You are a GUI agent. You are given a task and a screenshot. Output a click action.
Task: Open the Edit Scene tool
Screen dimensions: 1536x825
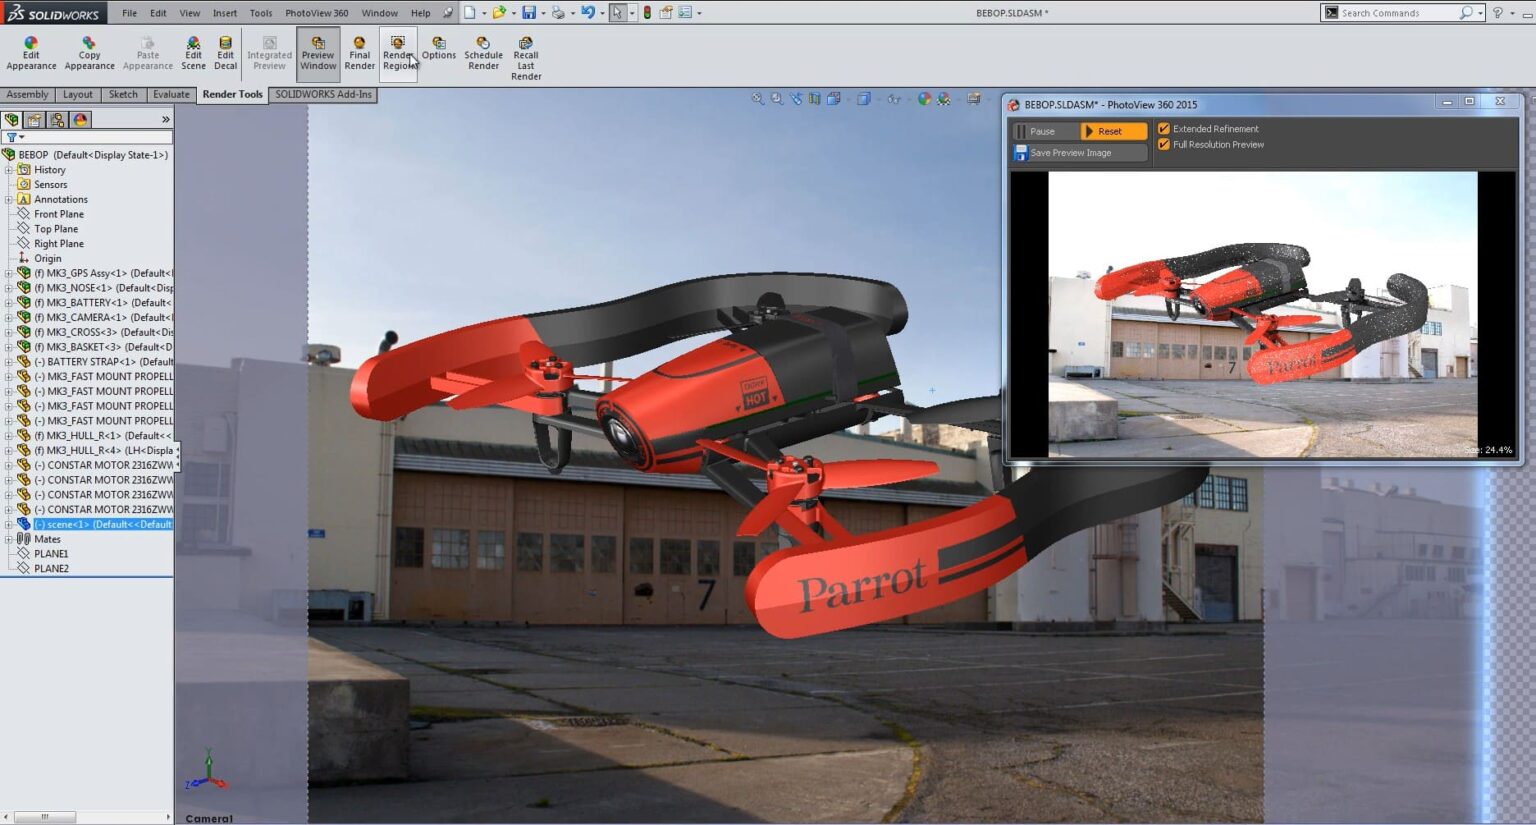[x=193, y=53]
